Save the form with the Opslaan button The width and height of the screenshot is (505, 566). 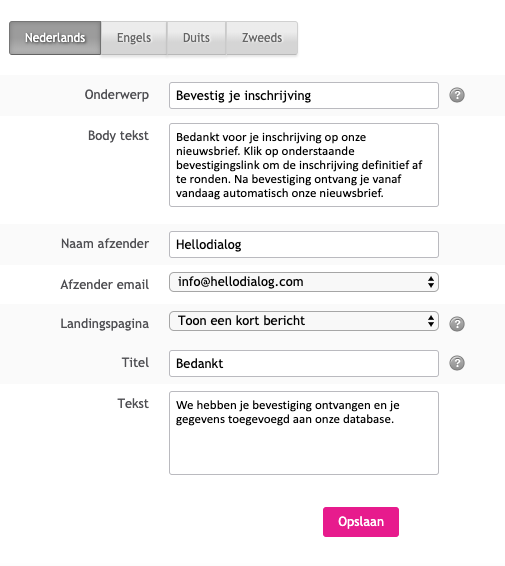point(361,522)
